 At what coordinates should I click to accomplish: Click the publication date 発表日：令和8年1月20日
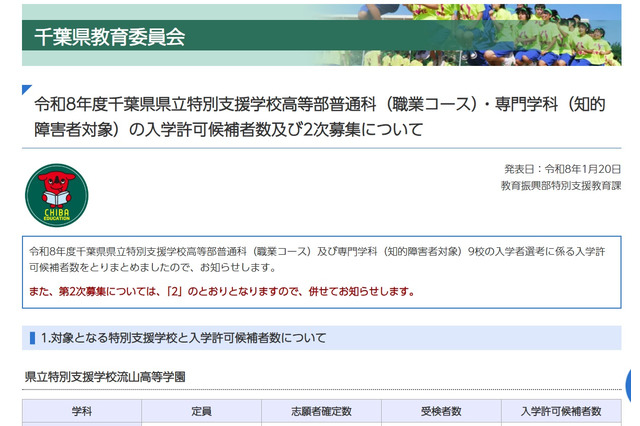[562, 169]
